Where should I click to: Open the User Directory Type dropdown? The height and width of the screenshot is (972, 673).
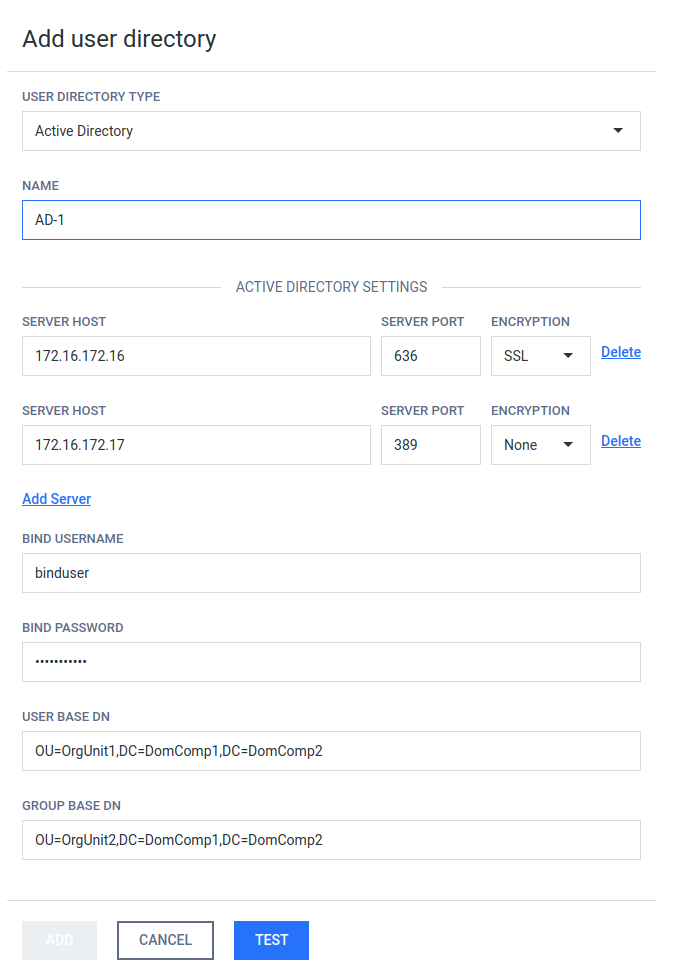[331, 131]
